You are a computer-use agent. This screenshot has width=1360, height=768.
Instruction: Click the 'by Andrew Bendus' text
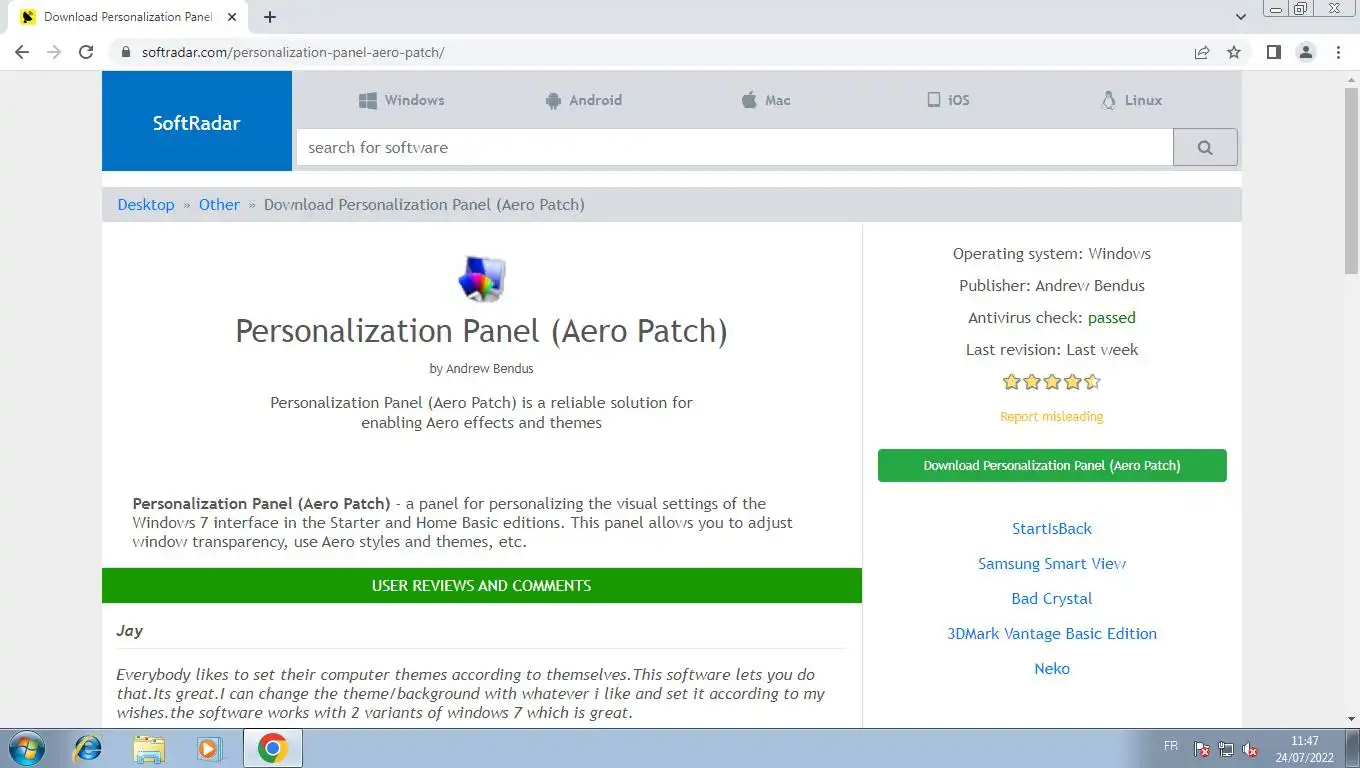coord(482,368)
